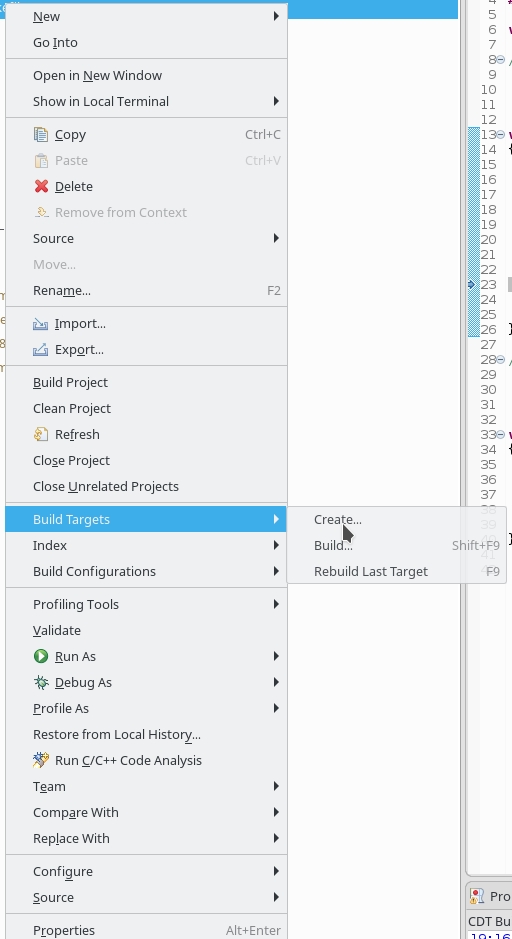Click the Export icon
512x939 pixels.
pos(41,350)
